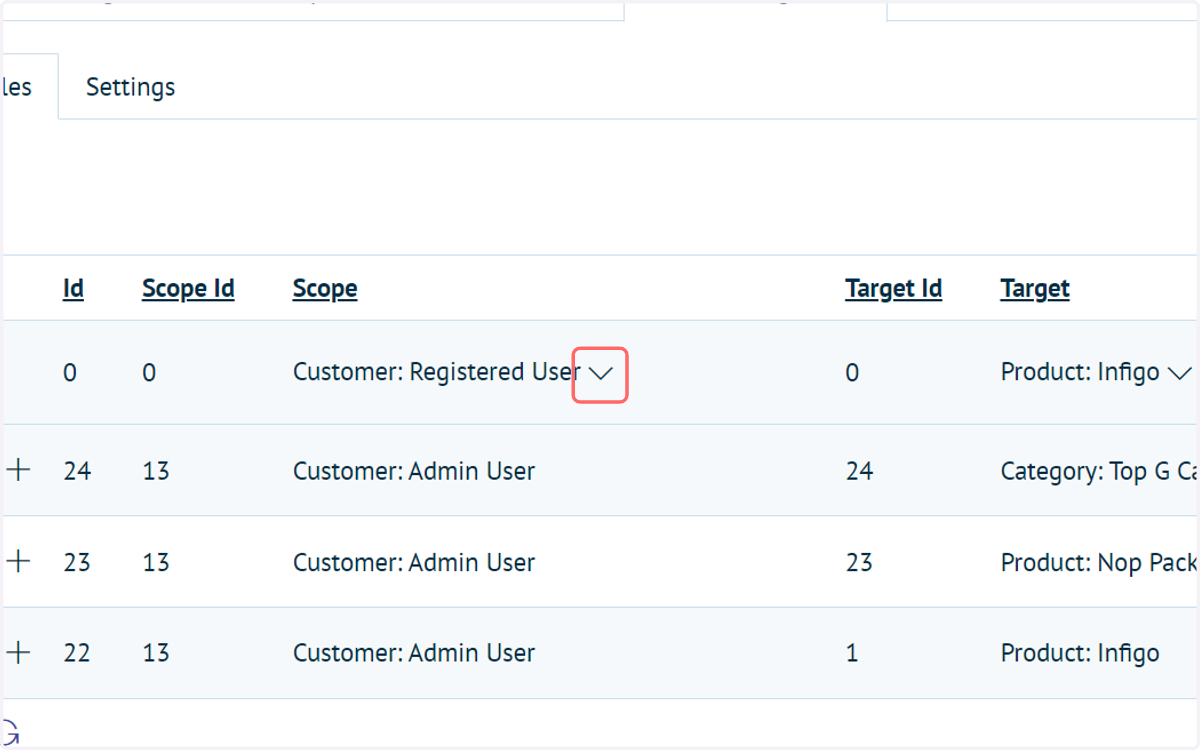Click the 'Product: Nop Pack' target cell
This screenshot has height=750, width=1200.
coord(1099,562)
